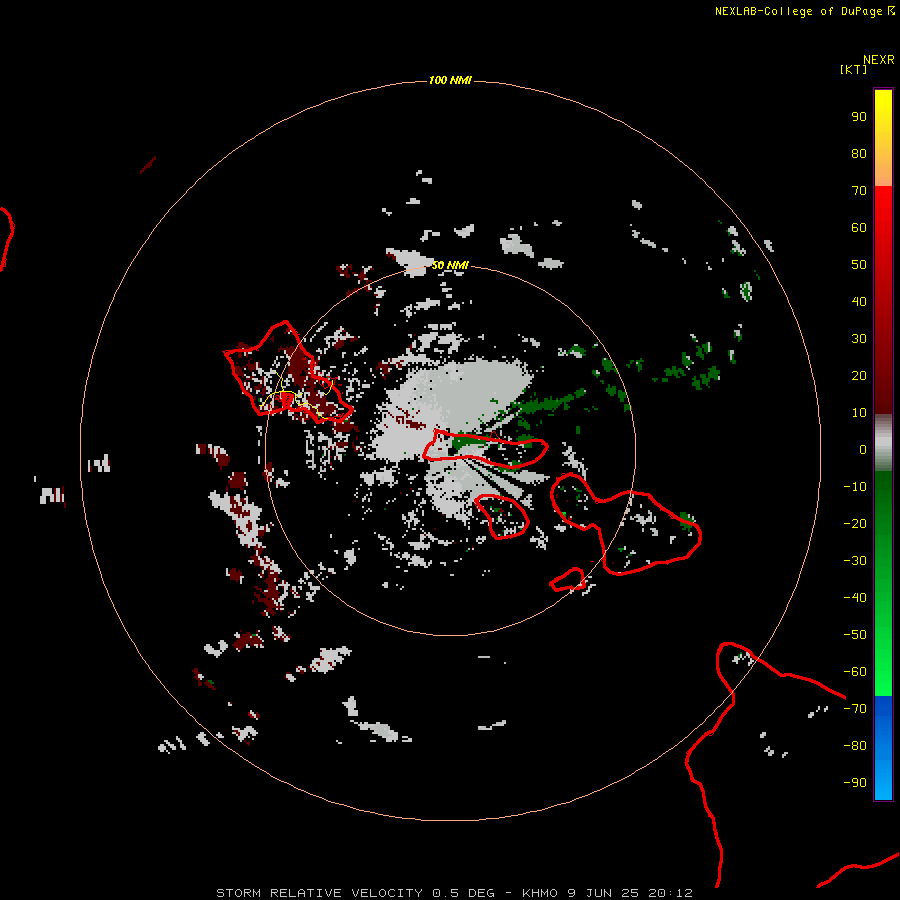Select the KHMO station identifier
The height and width of the screenshot is (900, 900).
click(x=540, y=893)
